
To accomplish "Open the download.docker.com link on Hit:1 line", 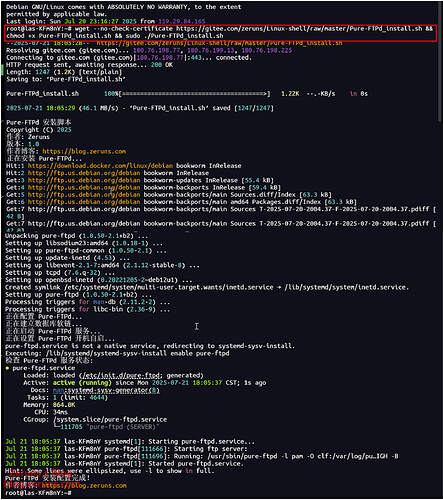I will (100, 166).
